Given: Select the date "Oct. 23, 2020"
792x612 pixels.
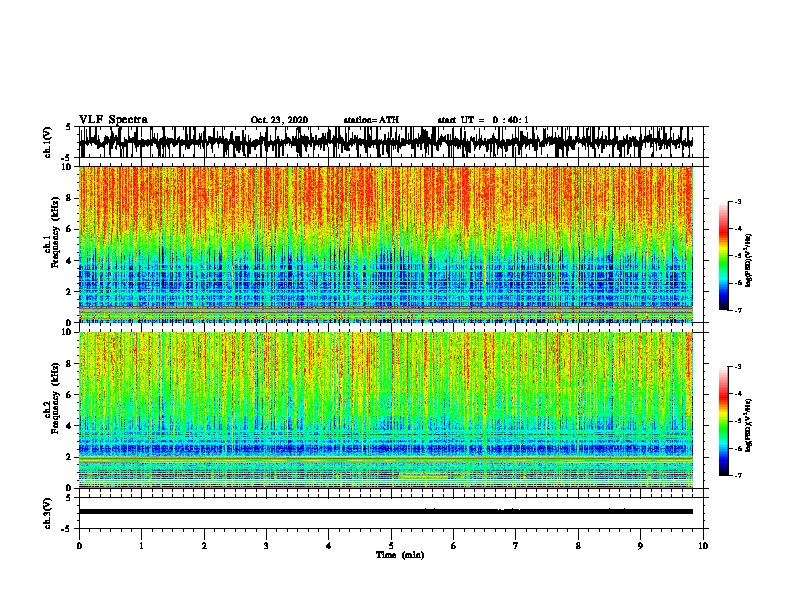Looking at the screenshot, I should click(x=279, y=120).
